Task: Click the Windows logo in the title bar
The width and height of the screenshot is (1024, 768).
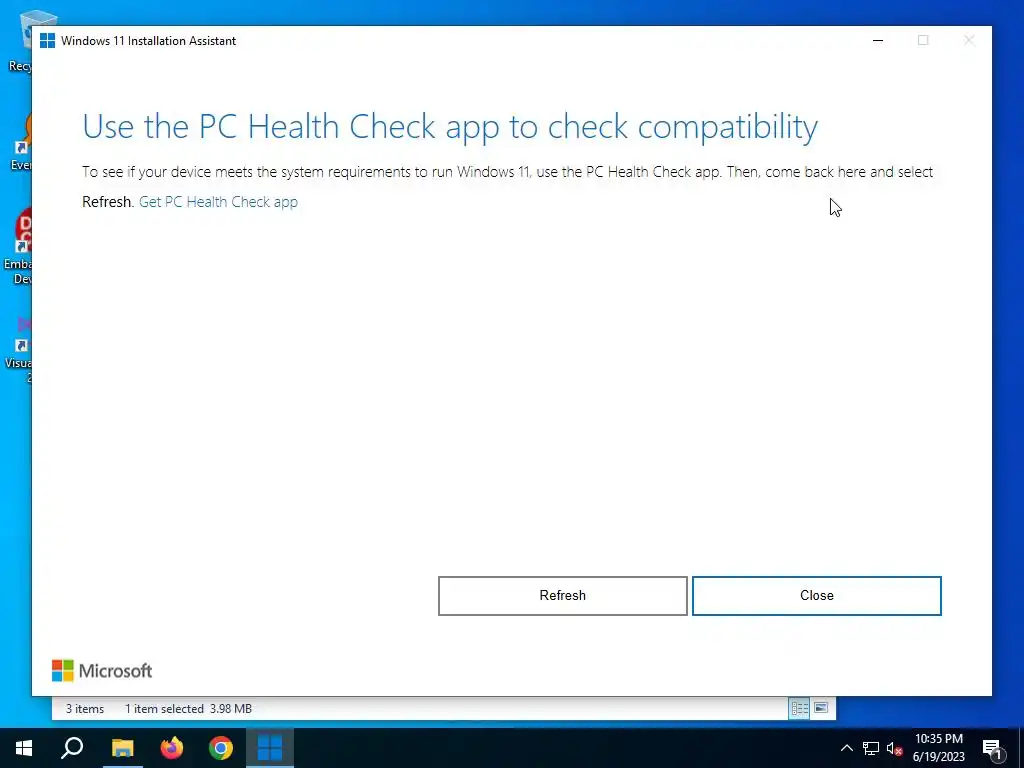Action: click(47, 40)
